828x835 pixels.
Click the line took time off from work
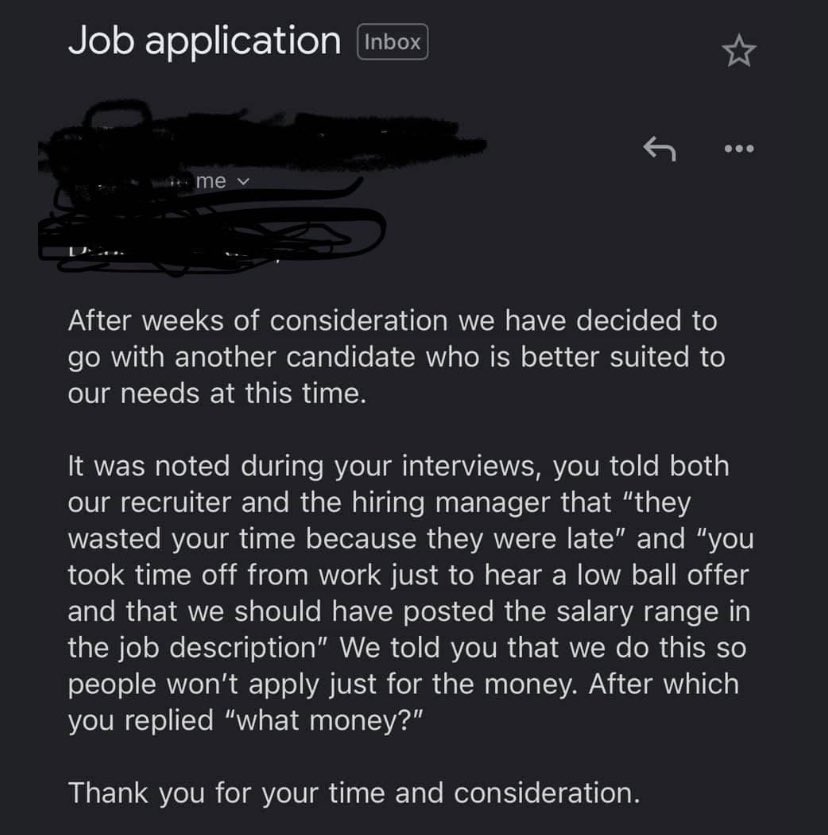[408, 575]
